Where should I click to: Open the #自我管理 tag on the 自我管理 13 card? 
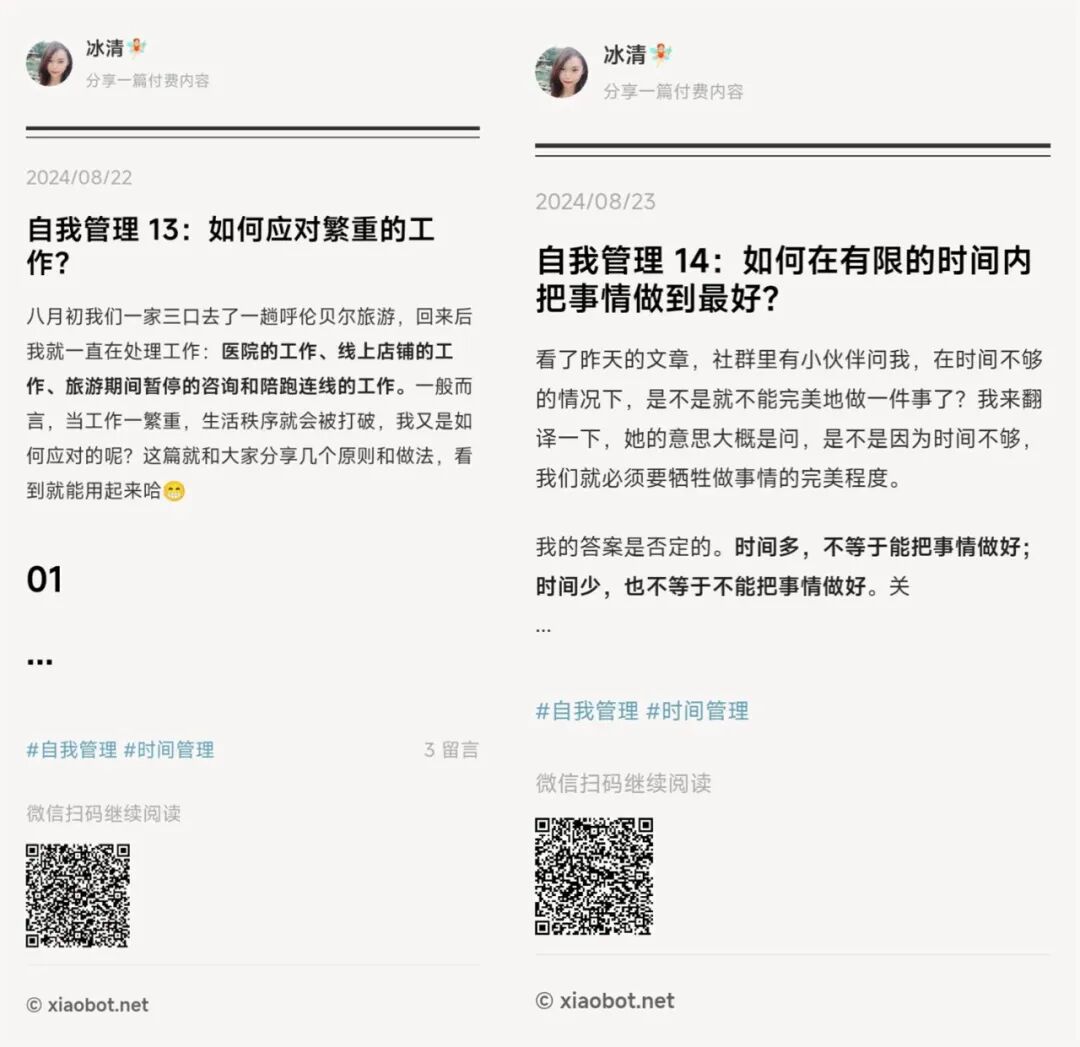coord(72,749)
